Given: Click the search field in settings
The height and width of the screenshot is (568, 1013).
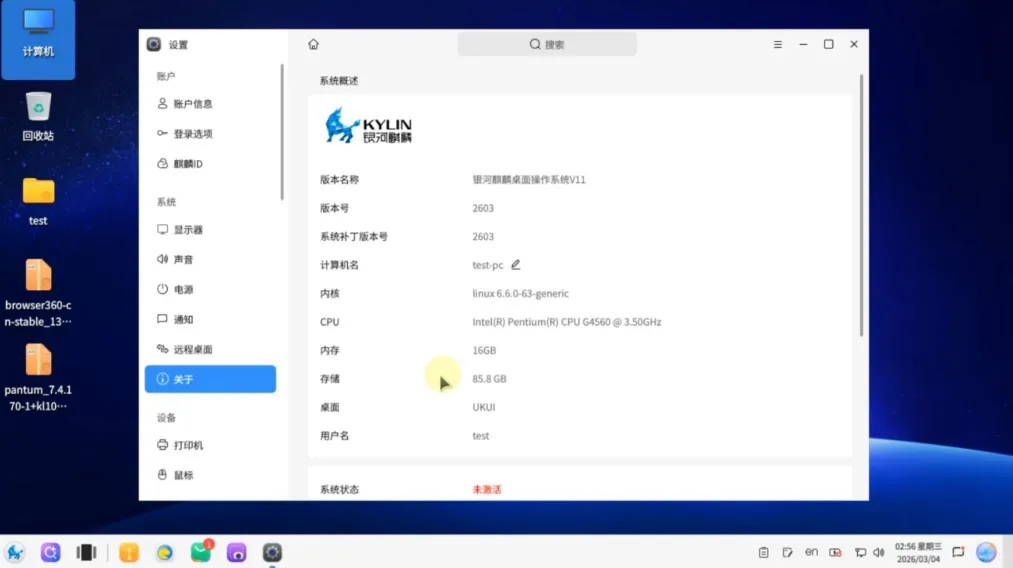Looking at the screenshot, I should coord(547,44).
